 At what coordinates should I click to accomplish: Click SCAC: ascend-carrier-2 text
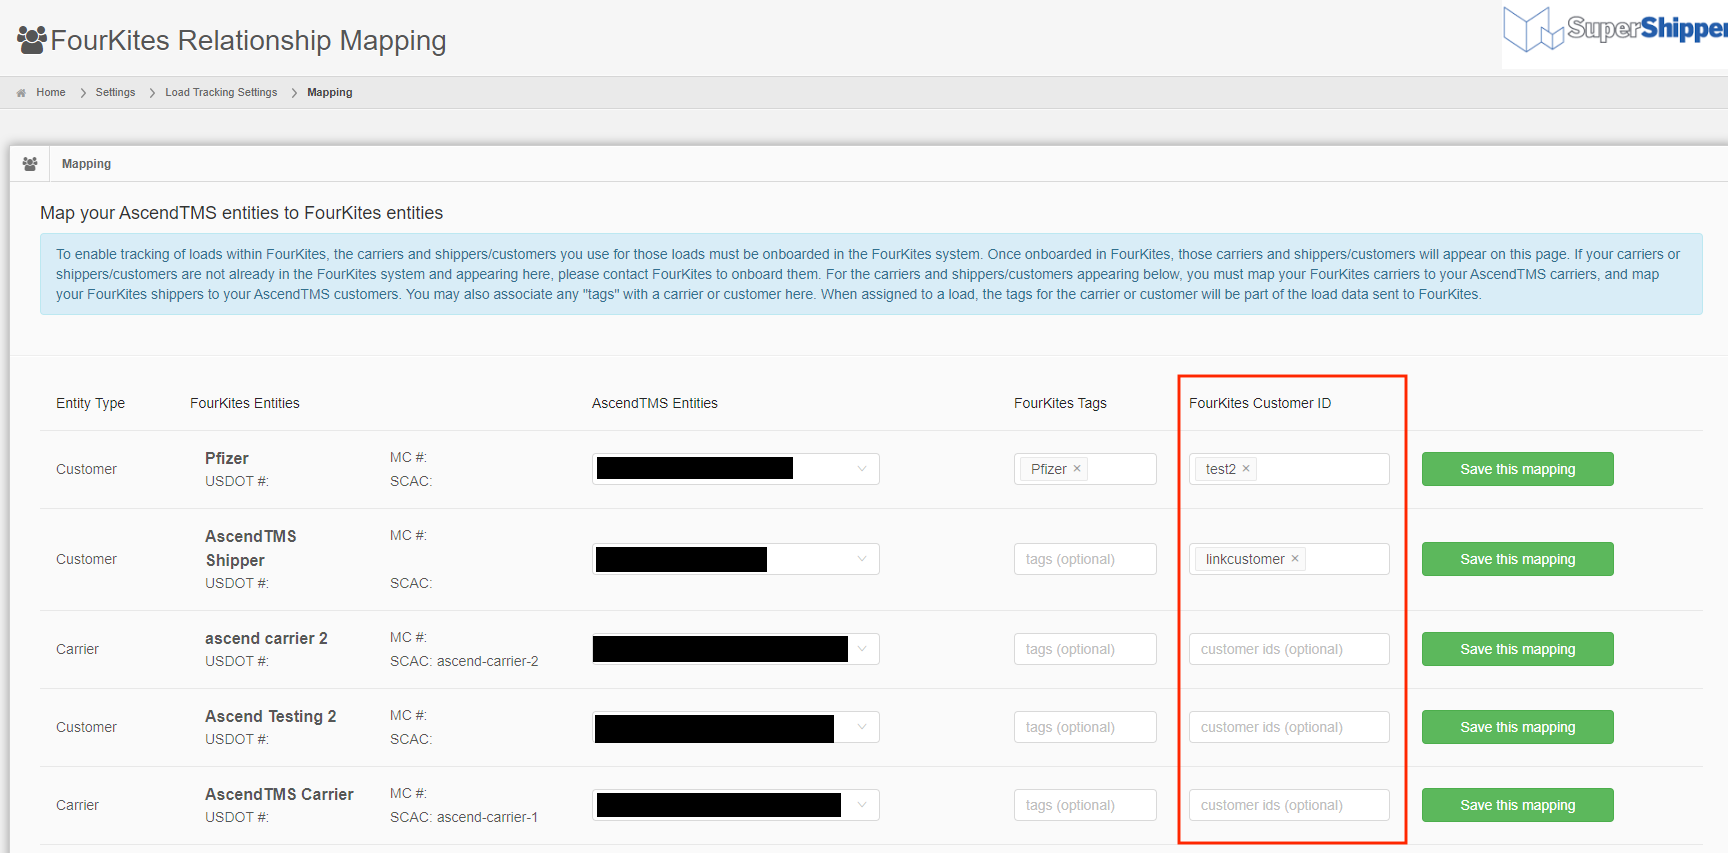click(x=464, y=661)
